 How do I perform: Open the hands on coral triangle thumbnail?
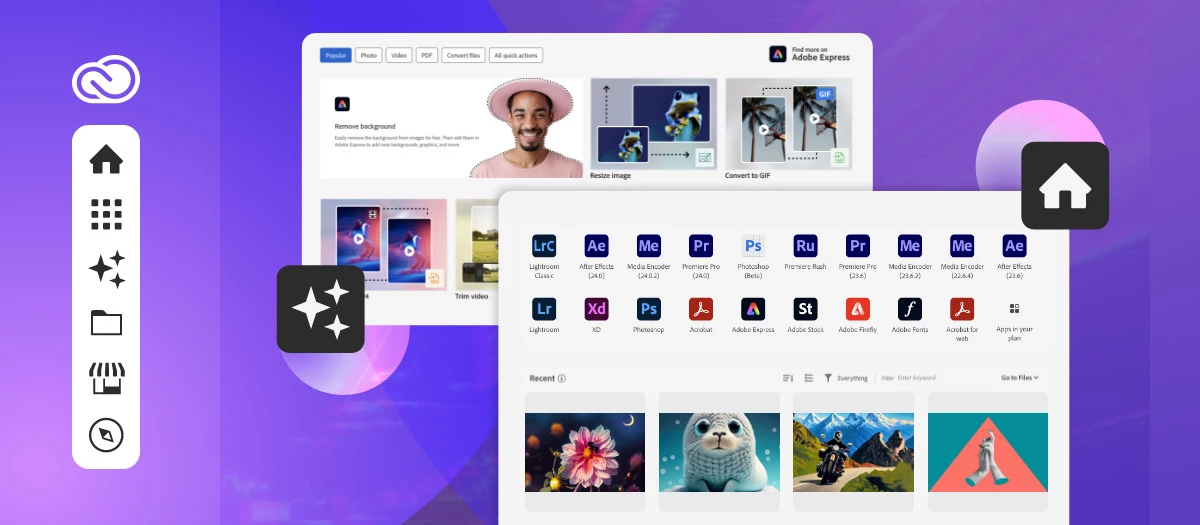(x=988, y=452)
